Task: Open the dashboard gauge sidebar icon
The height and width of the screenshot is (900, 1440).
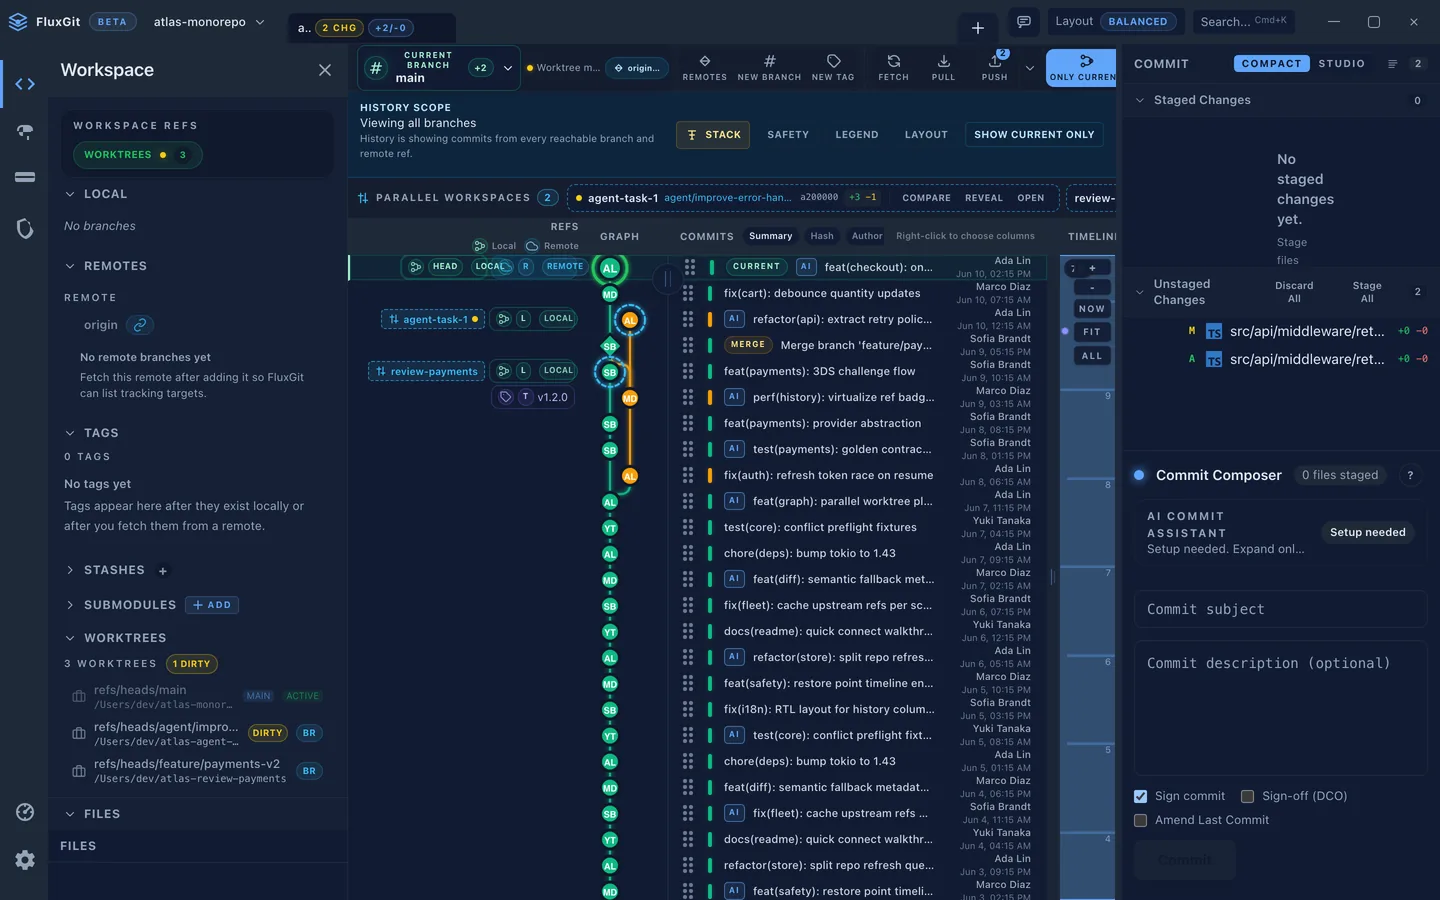Action: click(x=25, y=812)
